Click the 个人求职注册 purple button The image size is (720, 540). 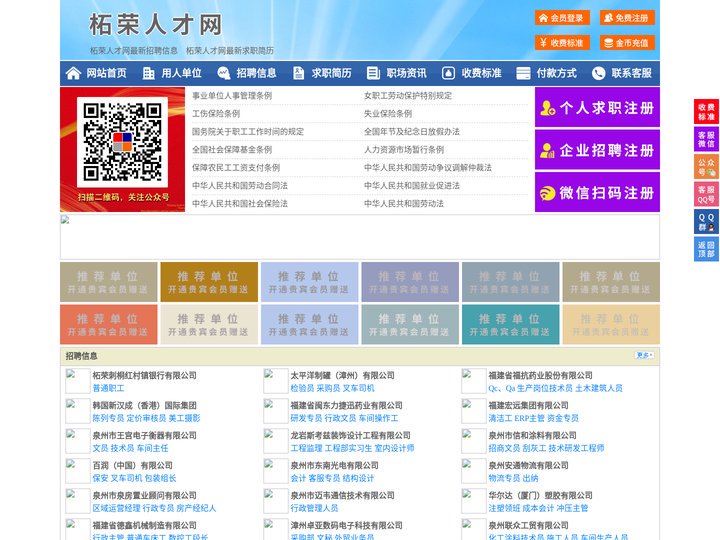pyautogui.click(x=597, y=107)
